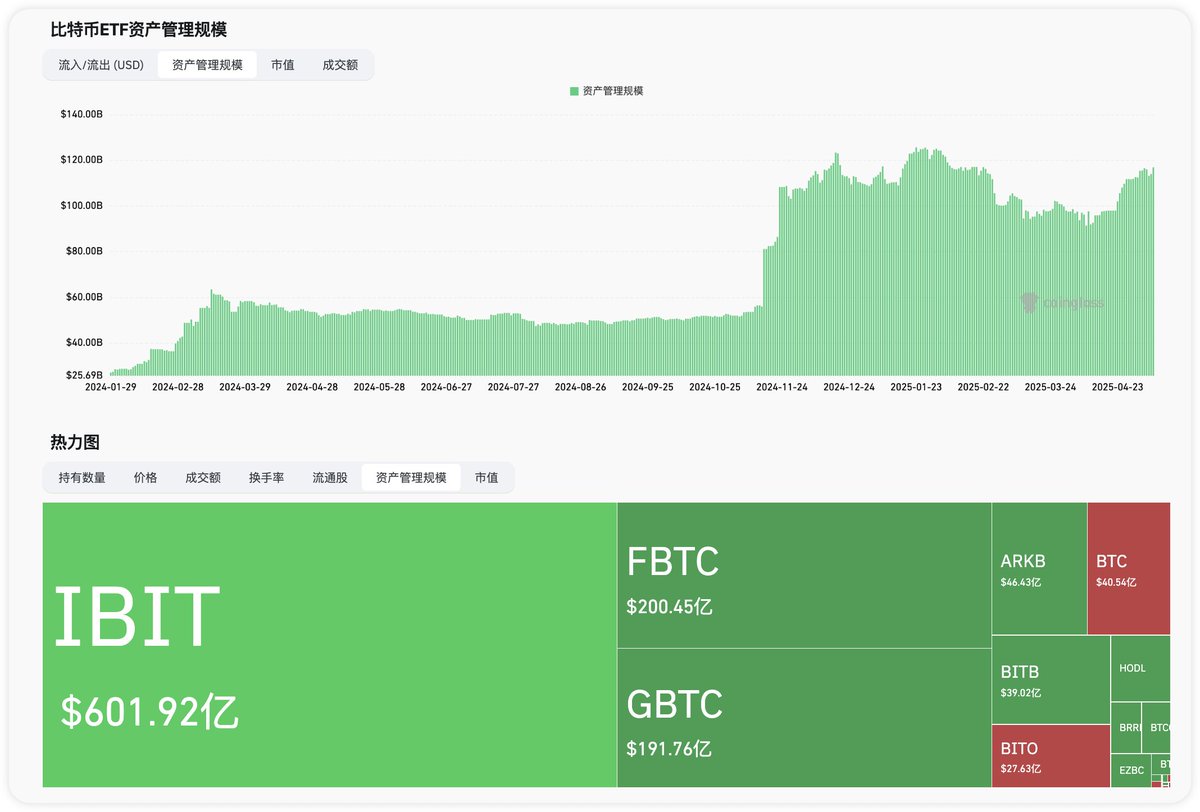Click the red BTC $40.54亿 block

tap(1128, 568)
